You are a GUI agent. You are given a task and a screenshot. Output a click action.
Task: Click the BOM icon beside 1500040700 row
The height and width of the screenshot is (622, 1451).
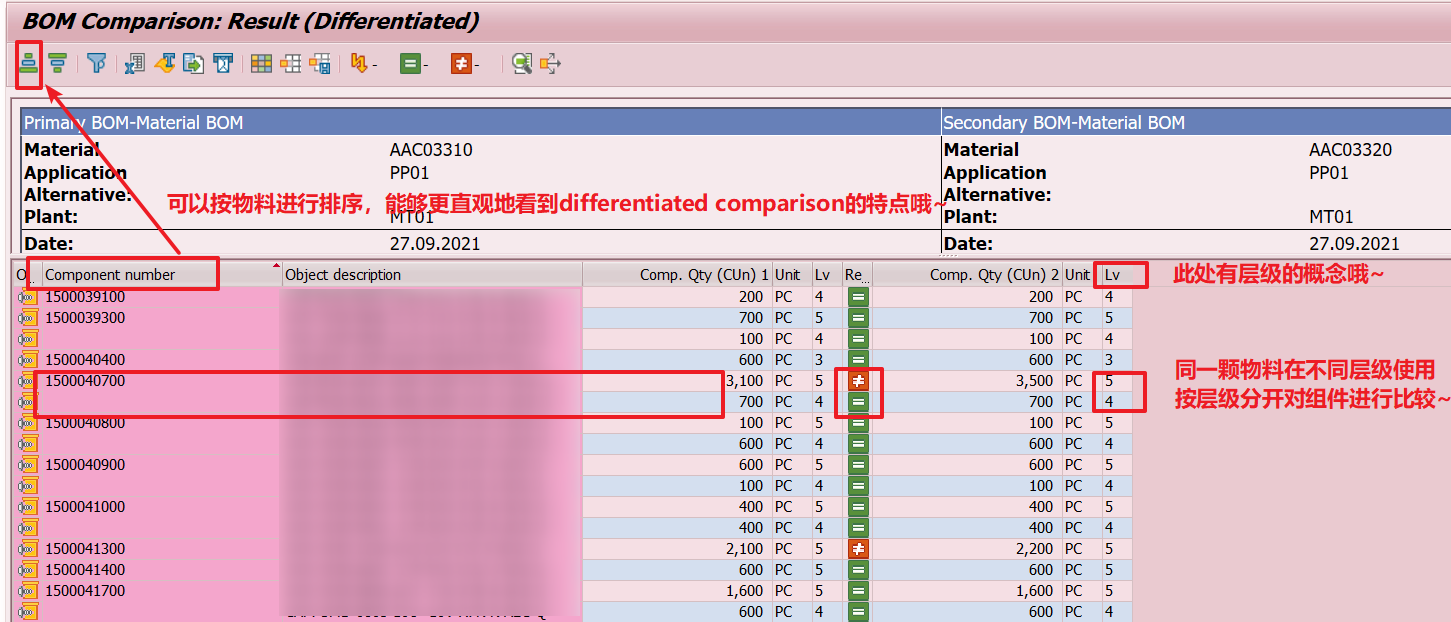(24, 381)
